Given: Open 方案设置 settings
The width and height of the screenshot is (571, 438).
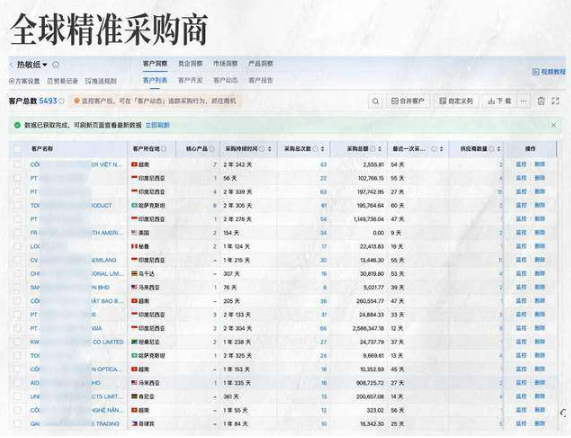Looking at the screenshot, I should click(24, 81).
